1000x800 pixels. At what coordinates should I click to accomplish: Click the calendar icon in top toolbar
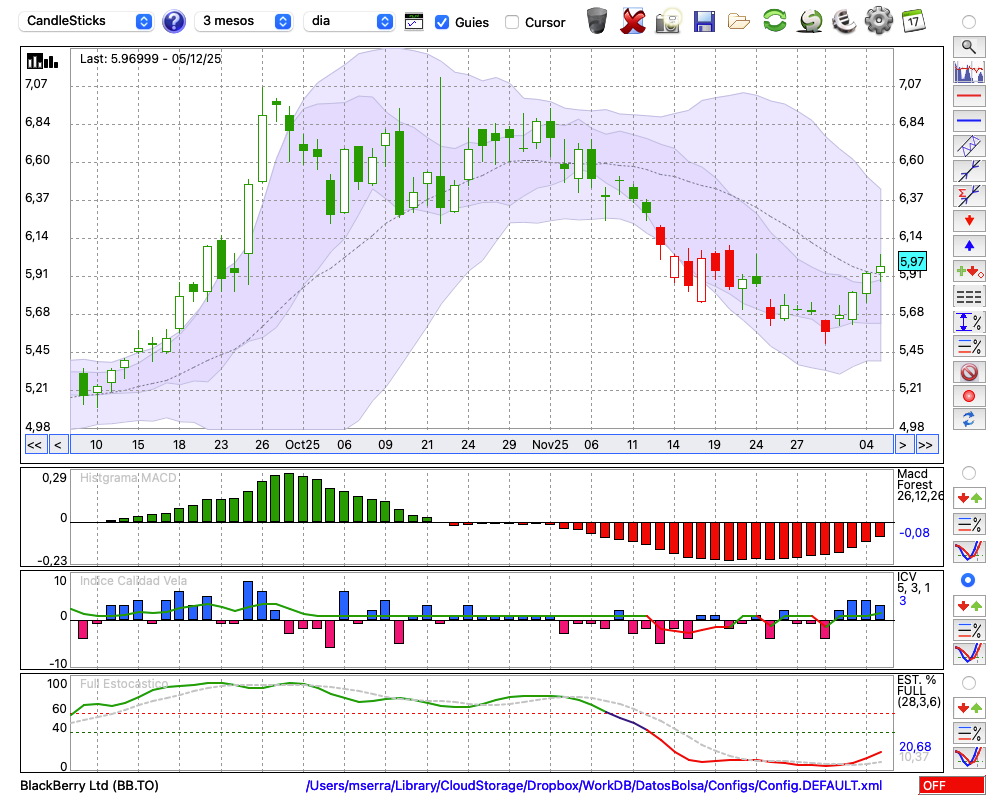click(913, 21)
